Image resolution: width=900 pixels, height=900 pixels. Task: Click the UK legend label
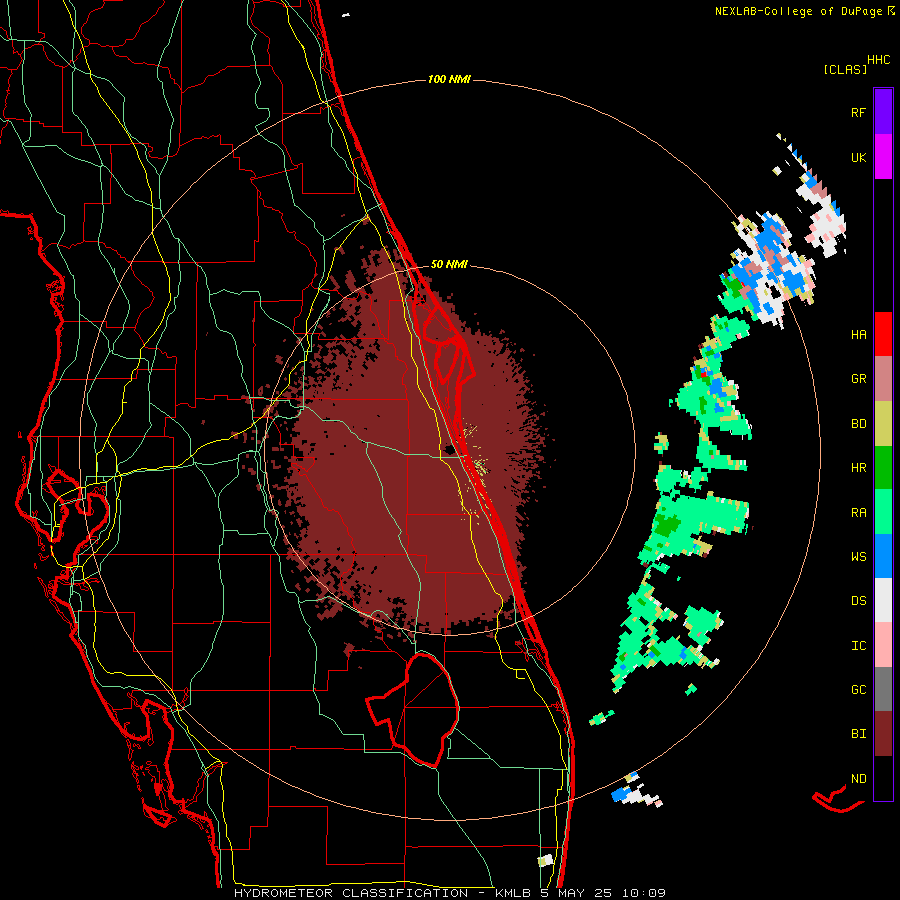[x=858, y=157]
